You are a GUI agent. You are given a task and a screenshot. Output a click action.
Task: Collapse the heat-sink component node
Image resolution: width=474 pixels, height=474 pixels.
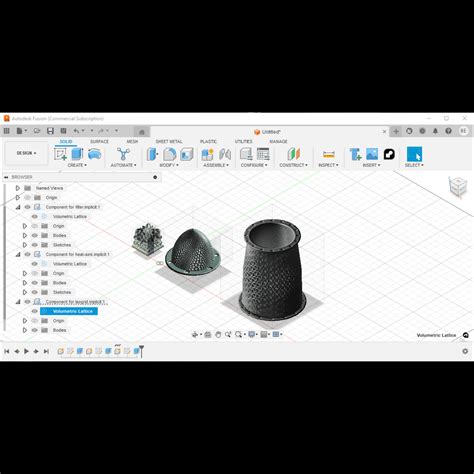[x=18, y=254]
